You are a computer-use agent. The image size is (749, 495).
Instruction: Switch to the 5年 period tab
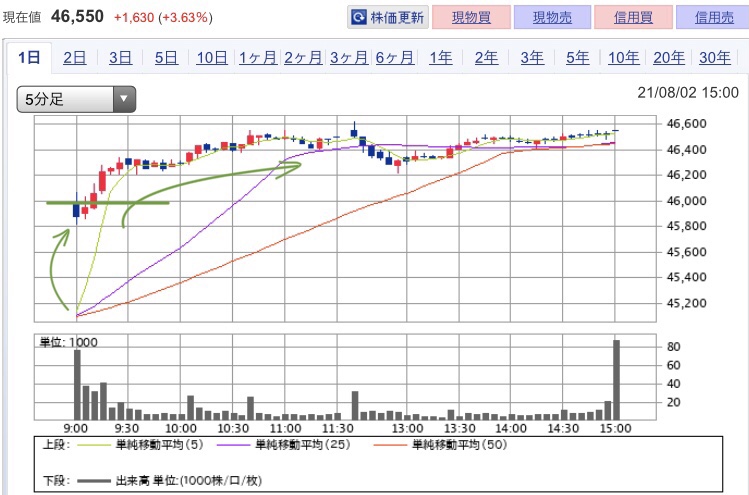tap(578, 58)
